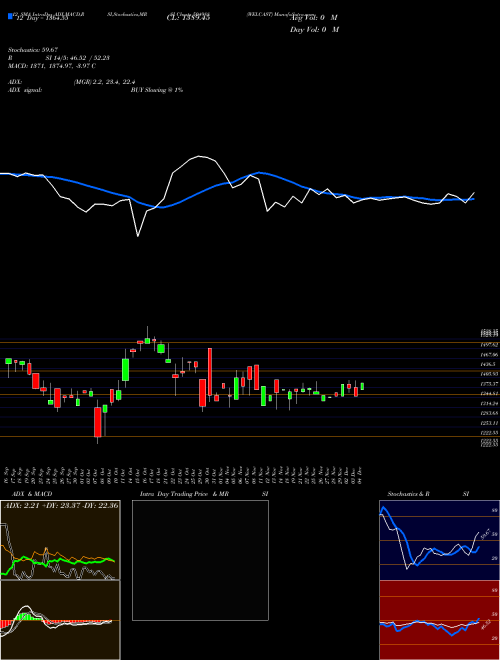The height and width of the screenshot is (660, 500).
Task: Click the ADX signal: label
Action: click(x=25, y=90)
